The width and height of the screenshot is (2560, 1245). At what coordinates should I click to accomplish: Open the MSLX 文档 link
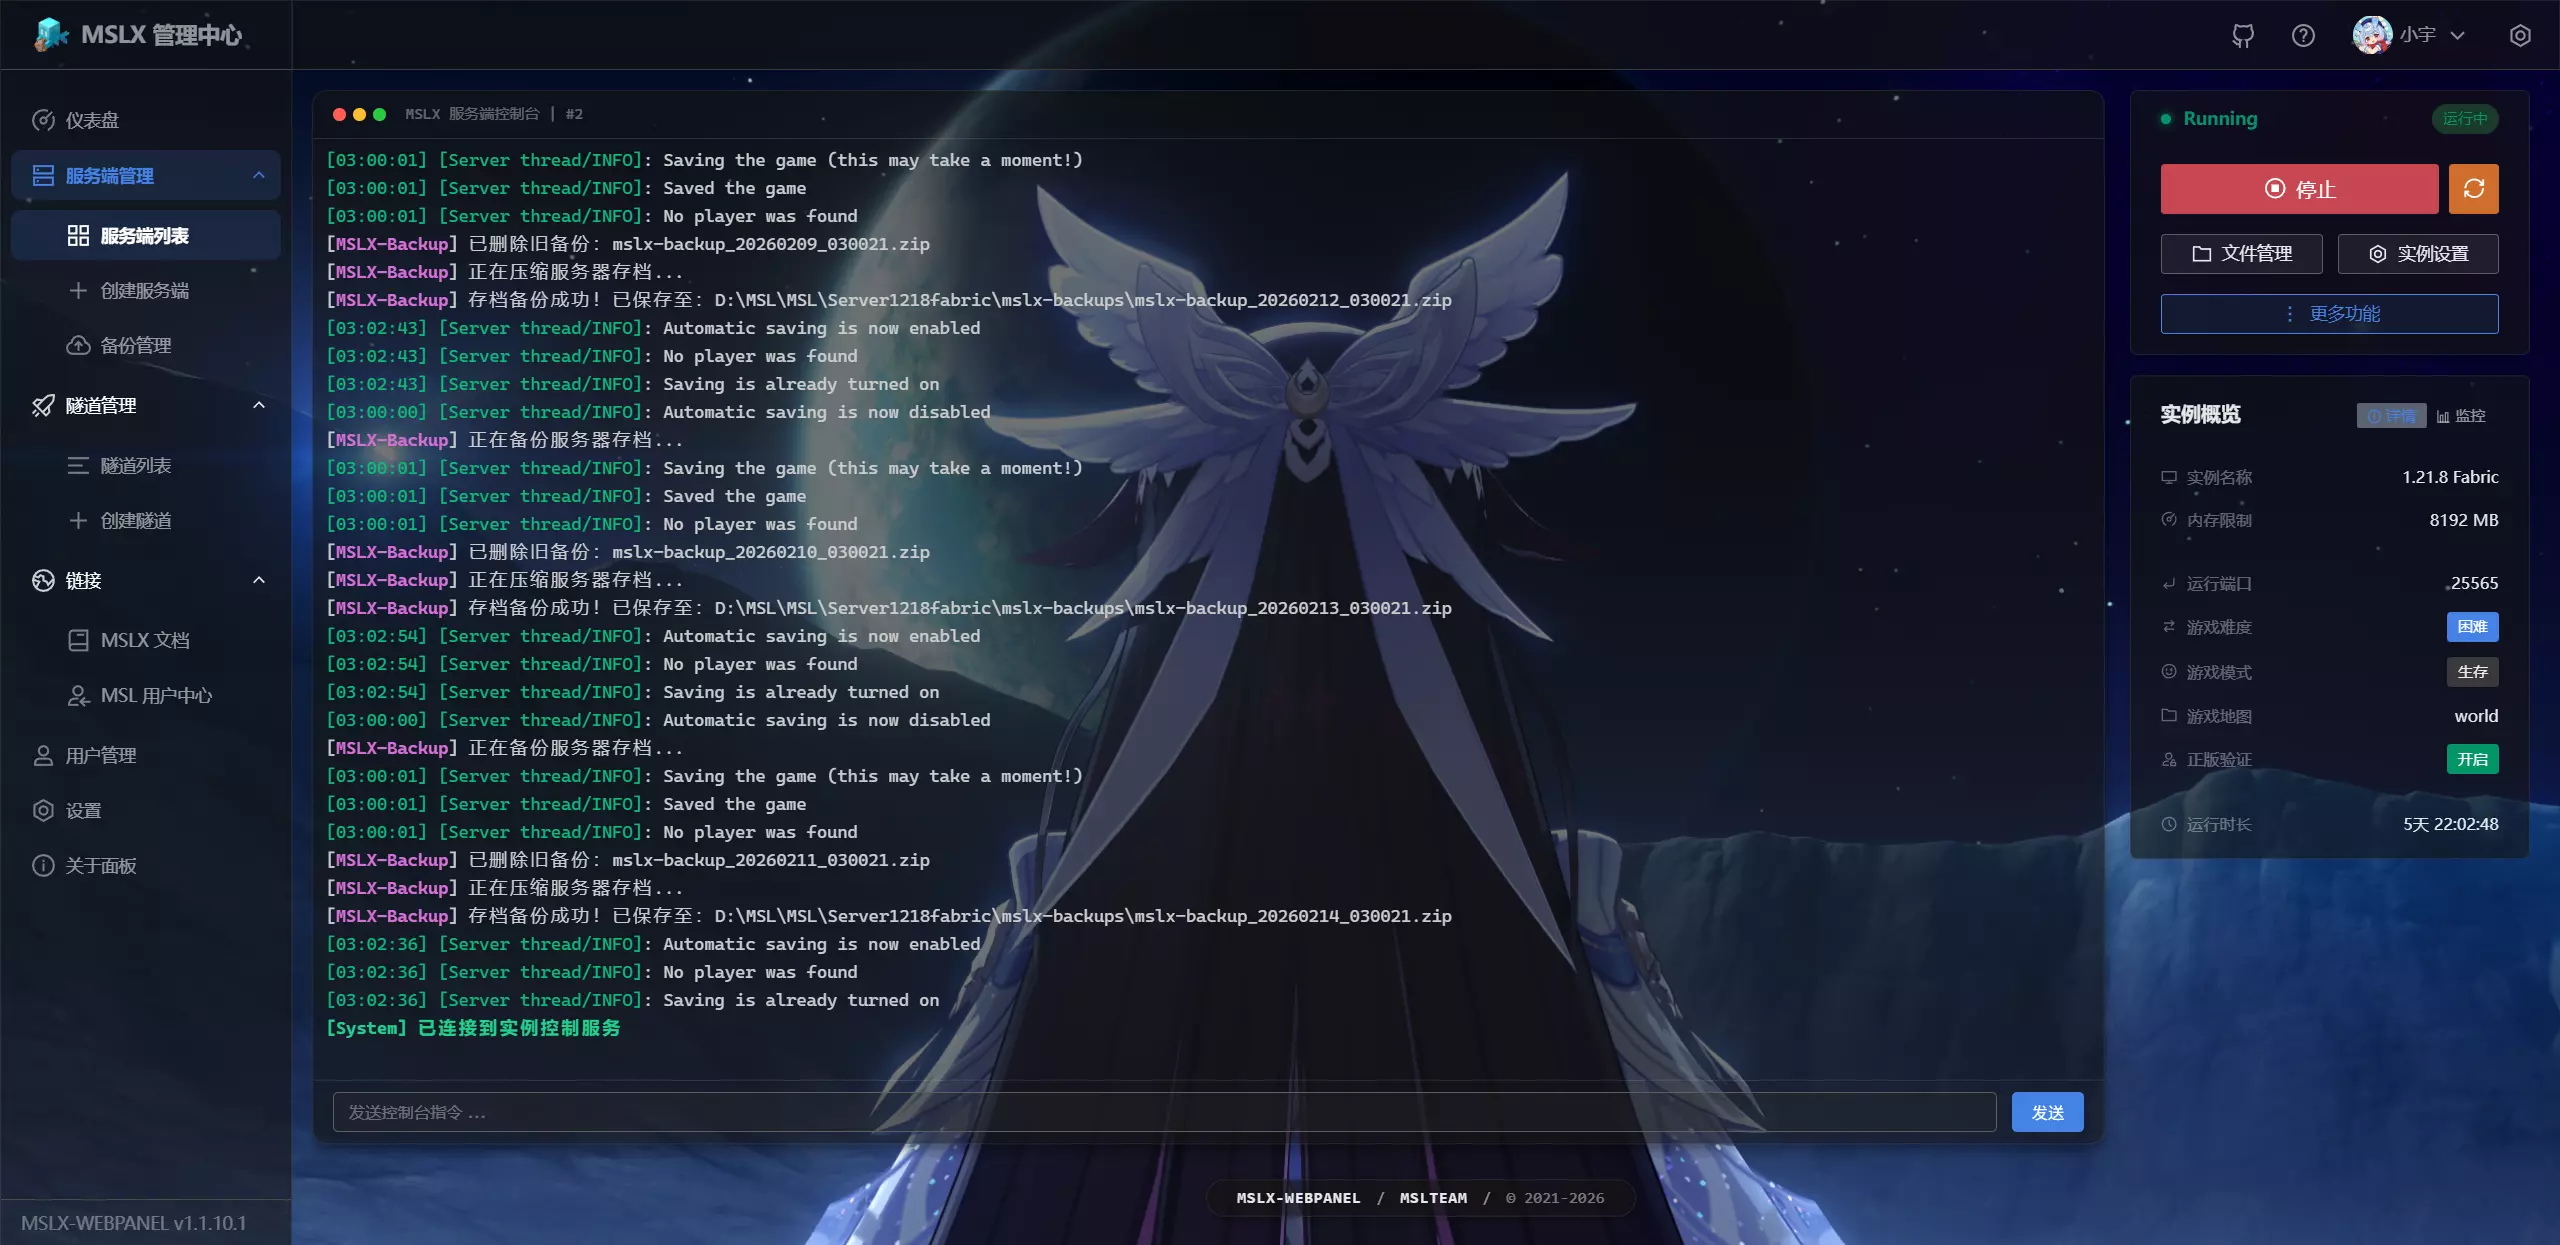click(146, 641)
